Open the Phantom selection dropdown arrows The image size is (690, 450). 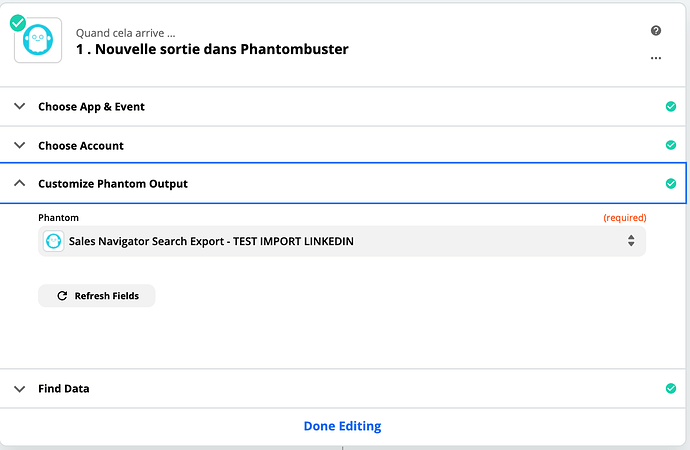coord(631,241)
